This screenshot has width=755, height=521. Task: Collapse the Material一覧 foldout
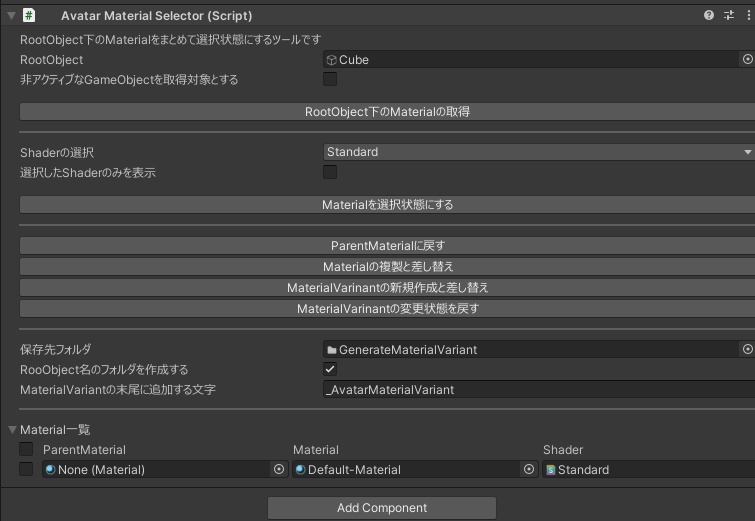point(13,429)
